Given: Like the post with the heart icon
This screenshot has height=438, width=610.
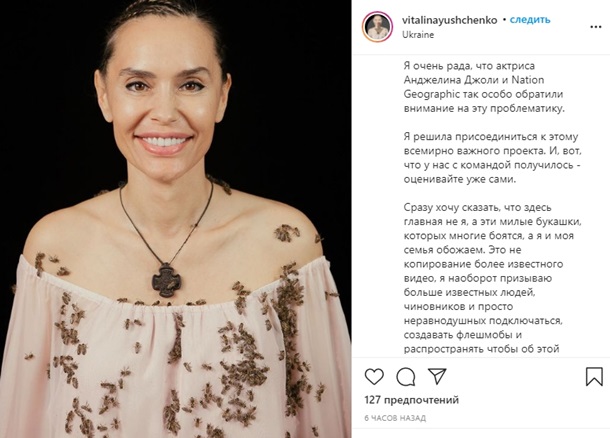Looking at the screenshot, I should pos(374,377).
